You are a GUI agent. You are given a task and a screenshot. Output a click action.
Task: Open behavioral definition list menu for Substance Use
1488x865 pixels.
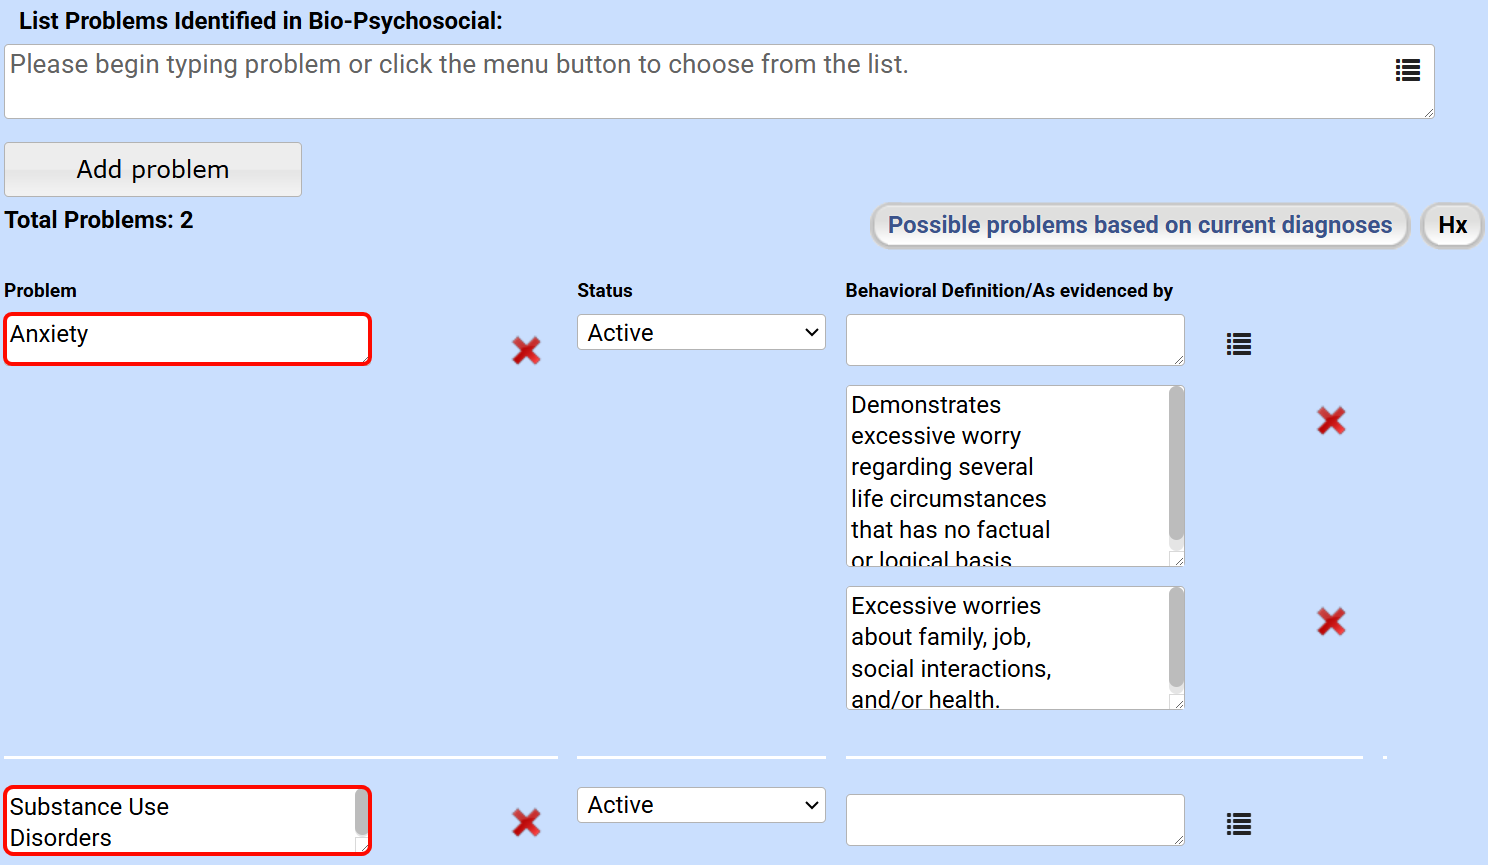1238,824
